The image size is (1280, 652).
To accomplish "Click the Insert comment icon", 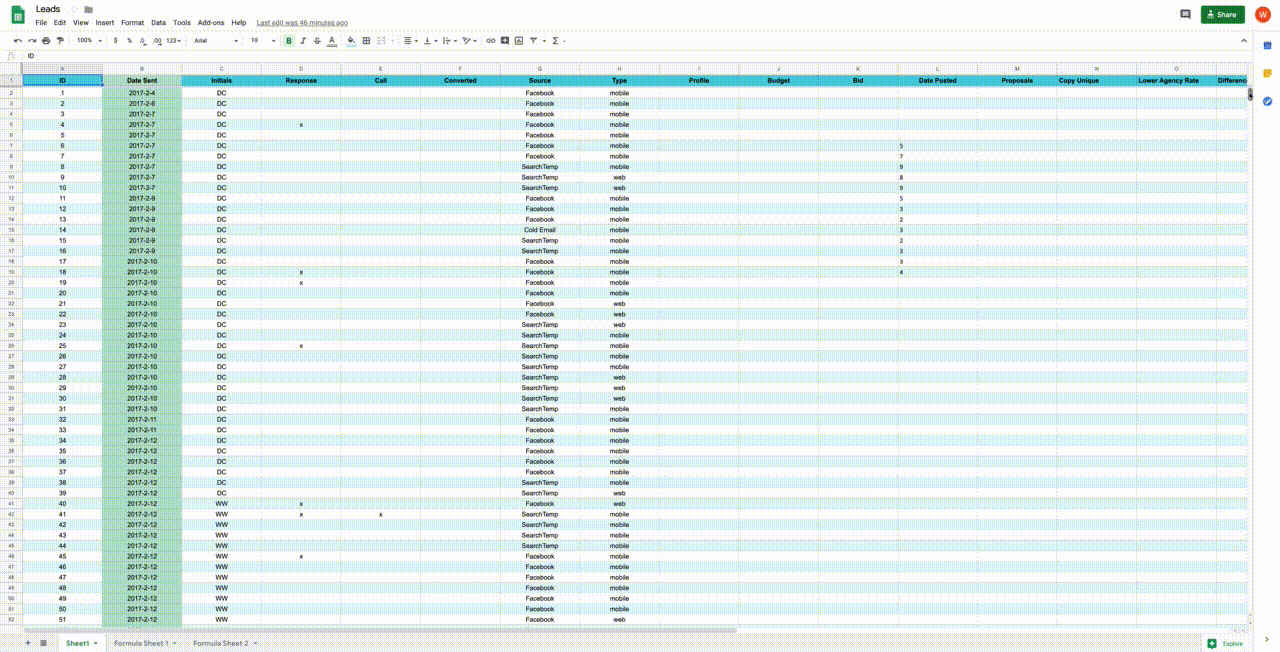I will tap(504, 41).
